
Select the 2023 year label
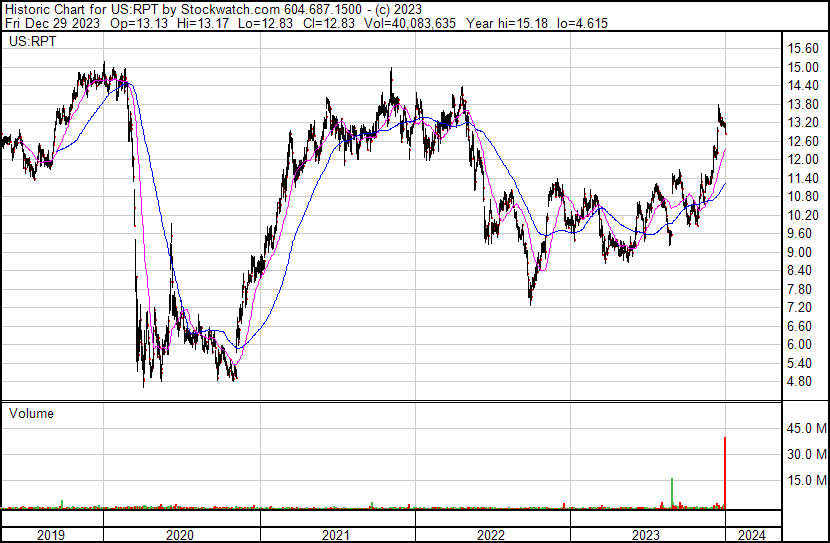(x=646, y=535)
